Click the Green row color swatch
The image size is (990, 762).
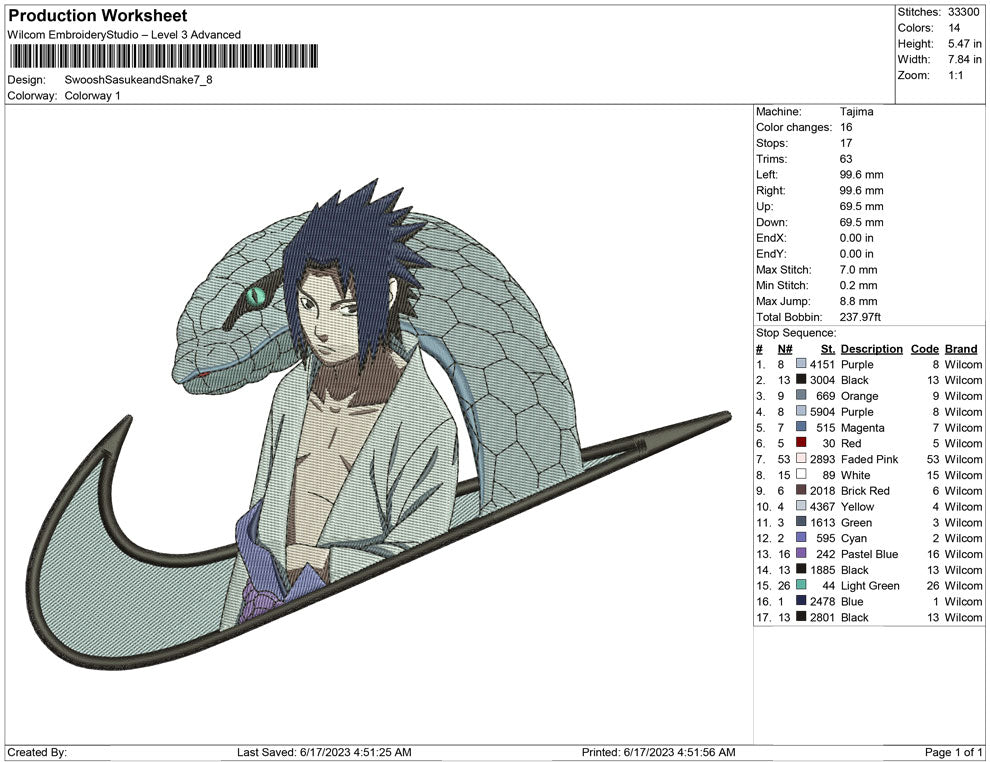[x=801, y=522]
